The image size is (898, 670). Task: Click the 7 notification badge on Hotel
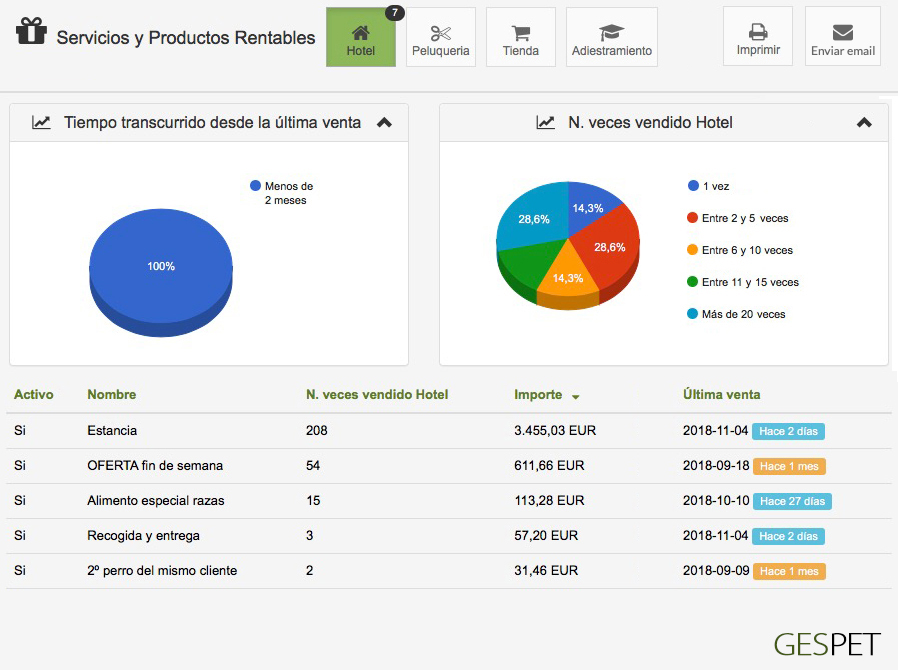point(394,13)
